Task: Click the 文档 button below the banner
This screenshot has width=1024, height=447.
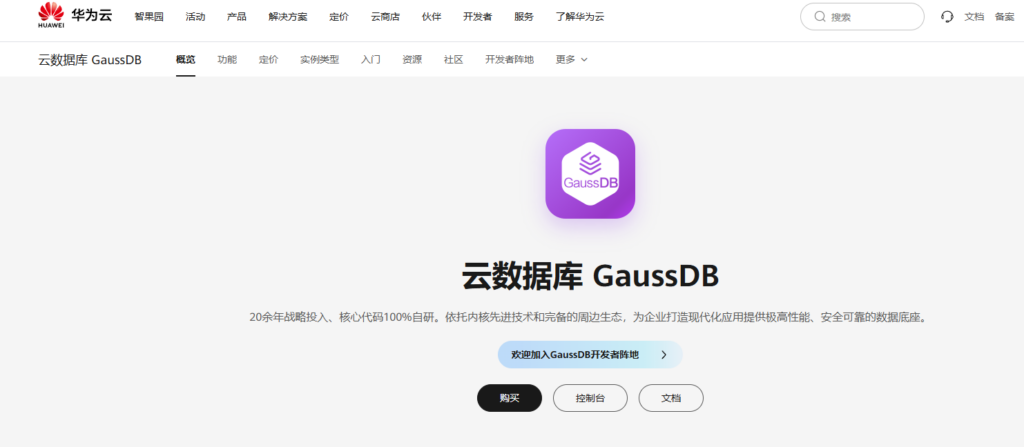Action: [x=671, y=398]
